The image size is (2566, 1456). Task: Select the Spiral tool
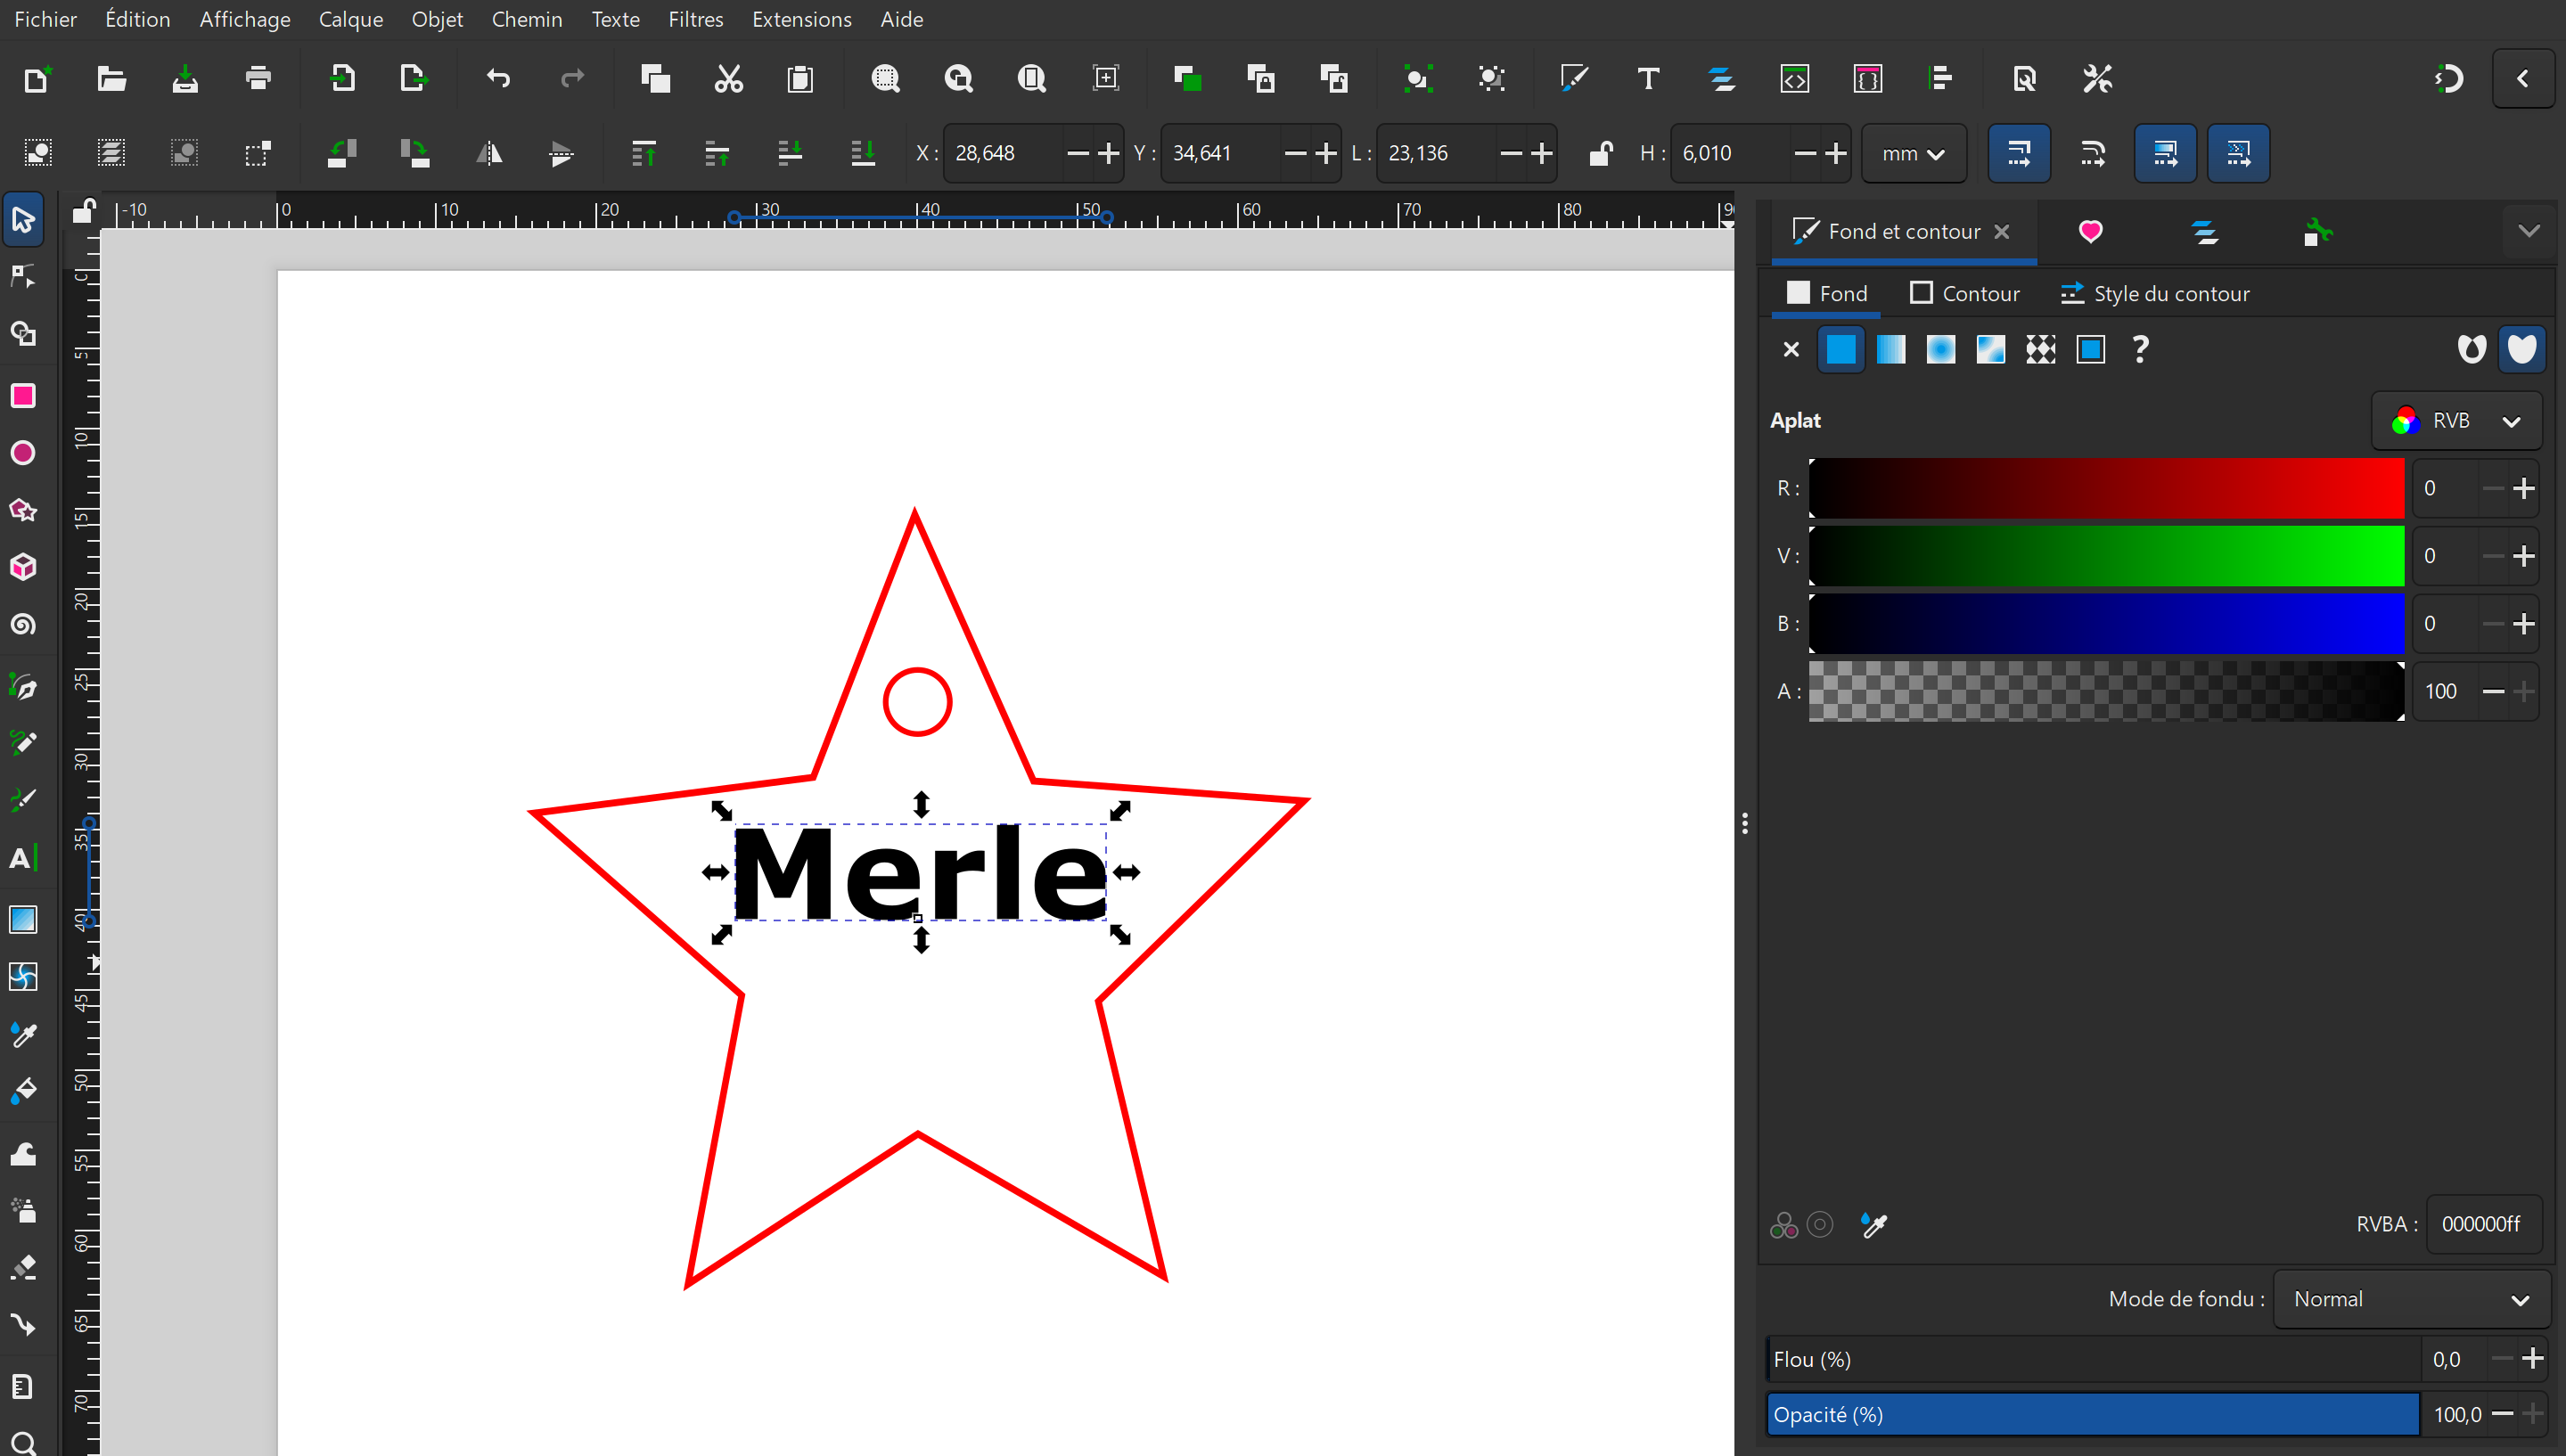click(x=22, y=625)
